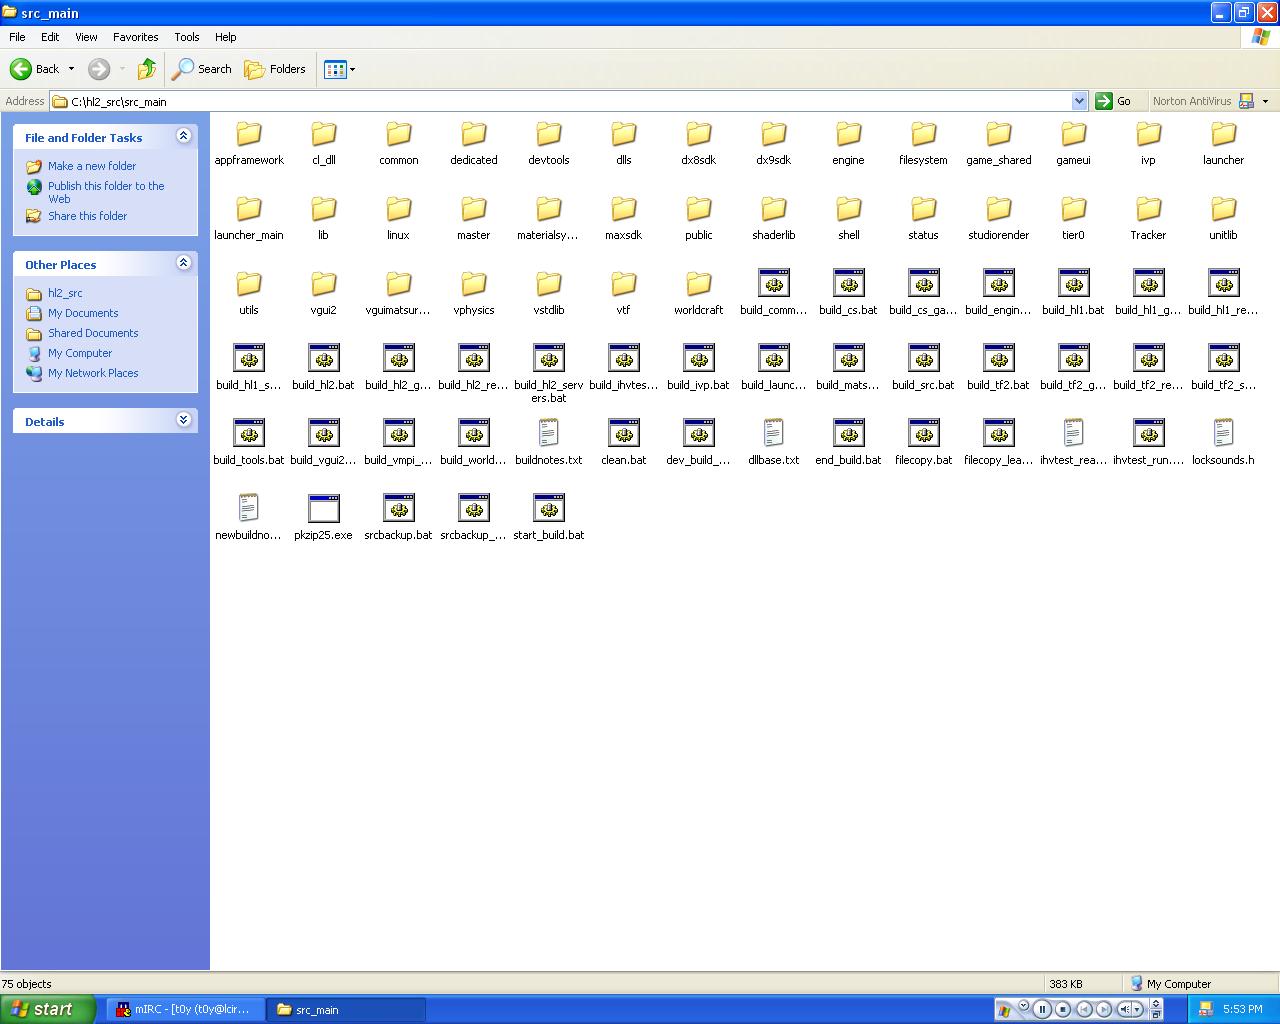
Task: Select the locksounds.h file icon
Action: click(1223, 434)
